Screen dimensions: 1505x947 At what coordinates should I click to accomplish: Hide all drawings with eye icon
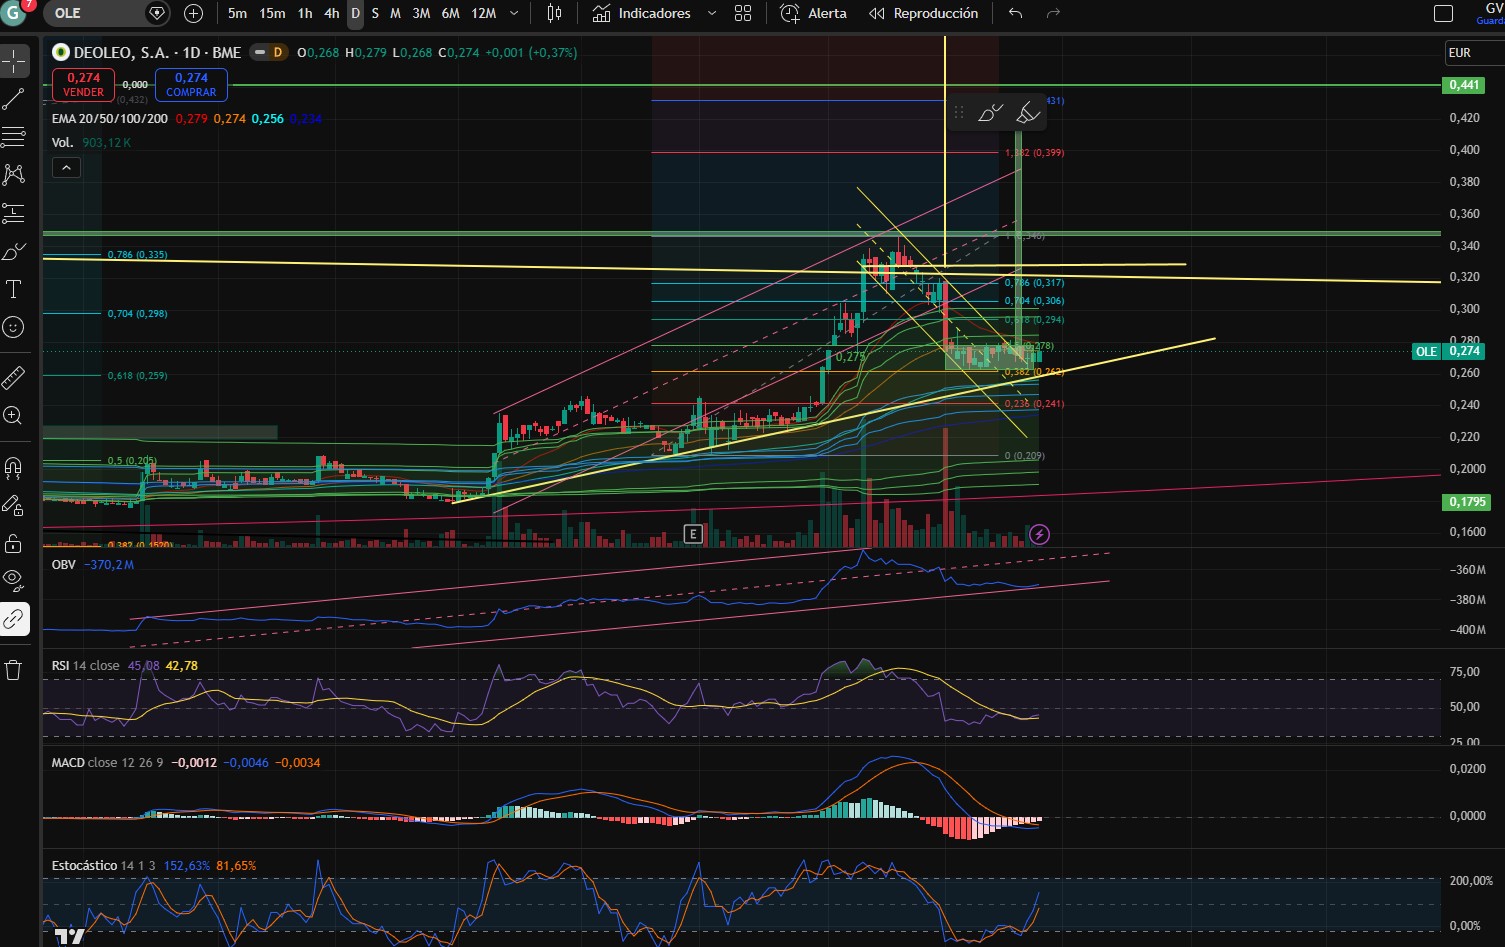14,580
